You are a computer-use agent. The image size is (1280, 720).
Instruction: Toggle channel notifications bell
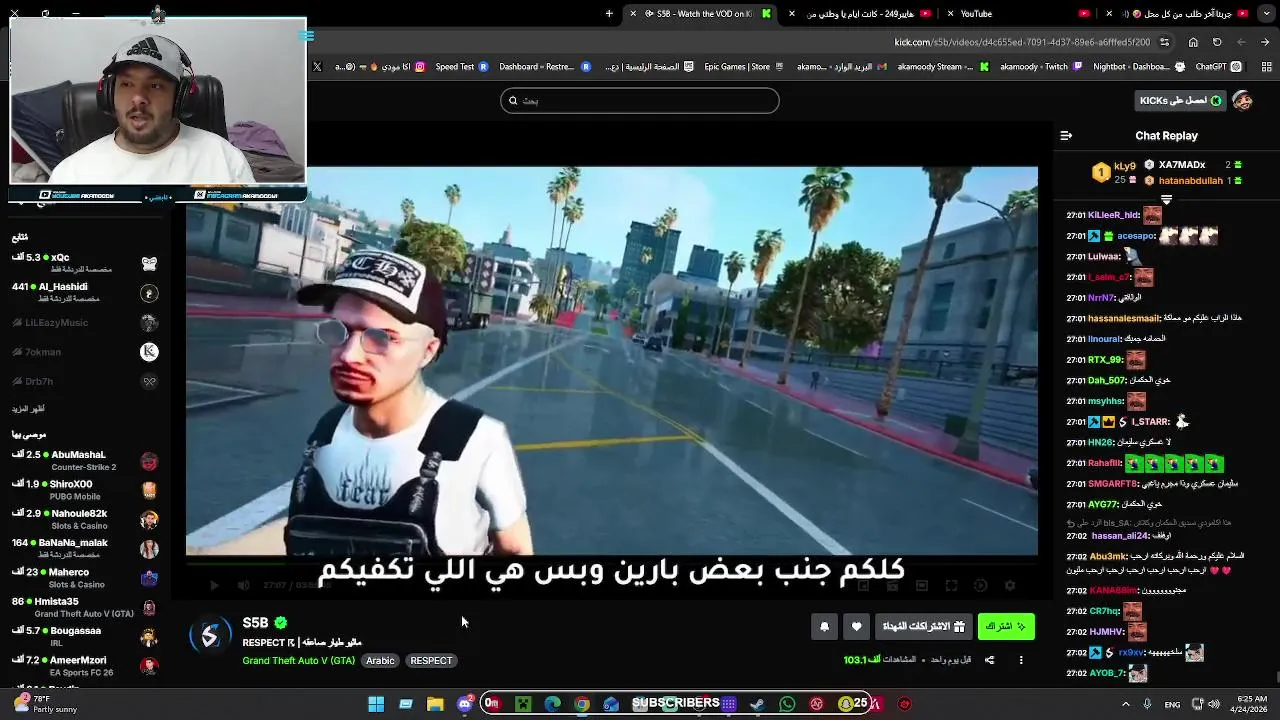[824, 626]
